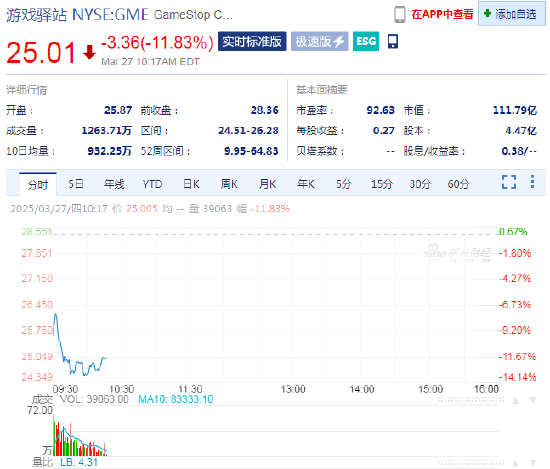Click the 52周区间 value 9.95-64.83
The image size is (550, 469).
(251, 151)
